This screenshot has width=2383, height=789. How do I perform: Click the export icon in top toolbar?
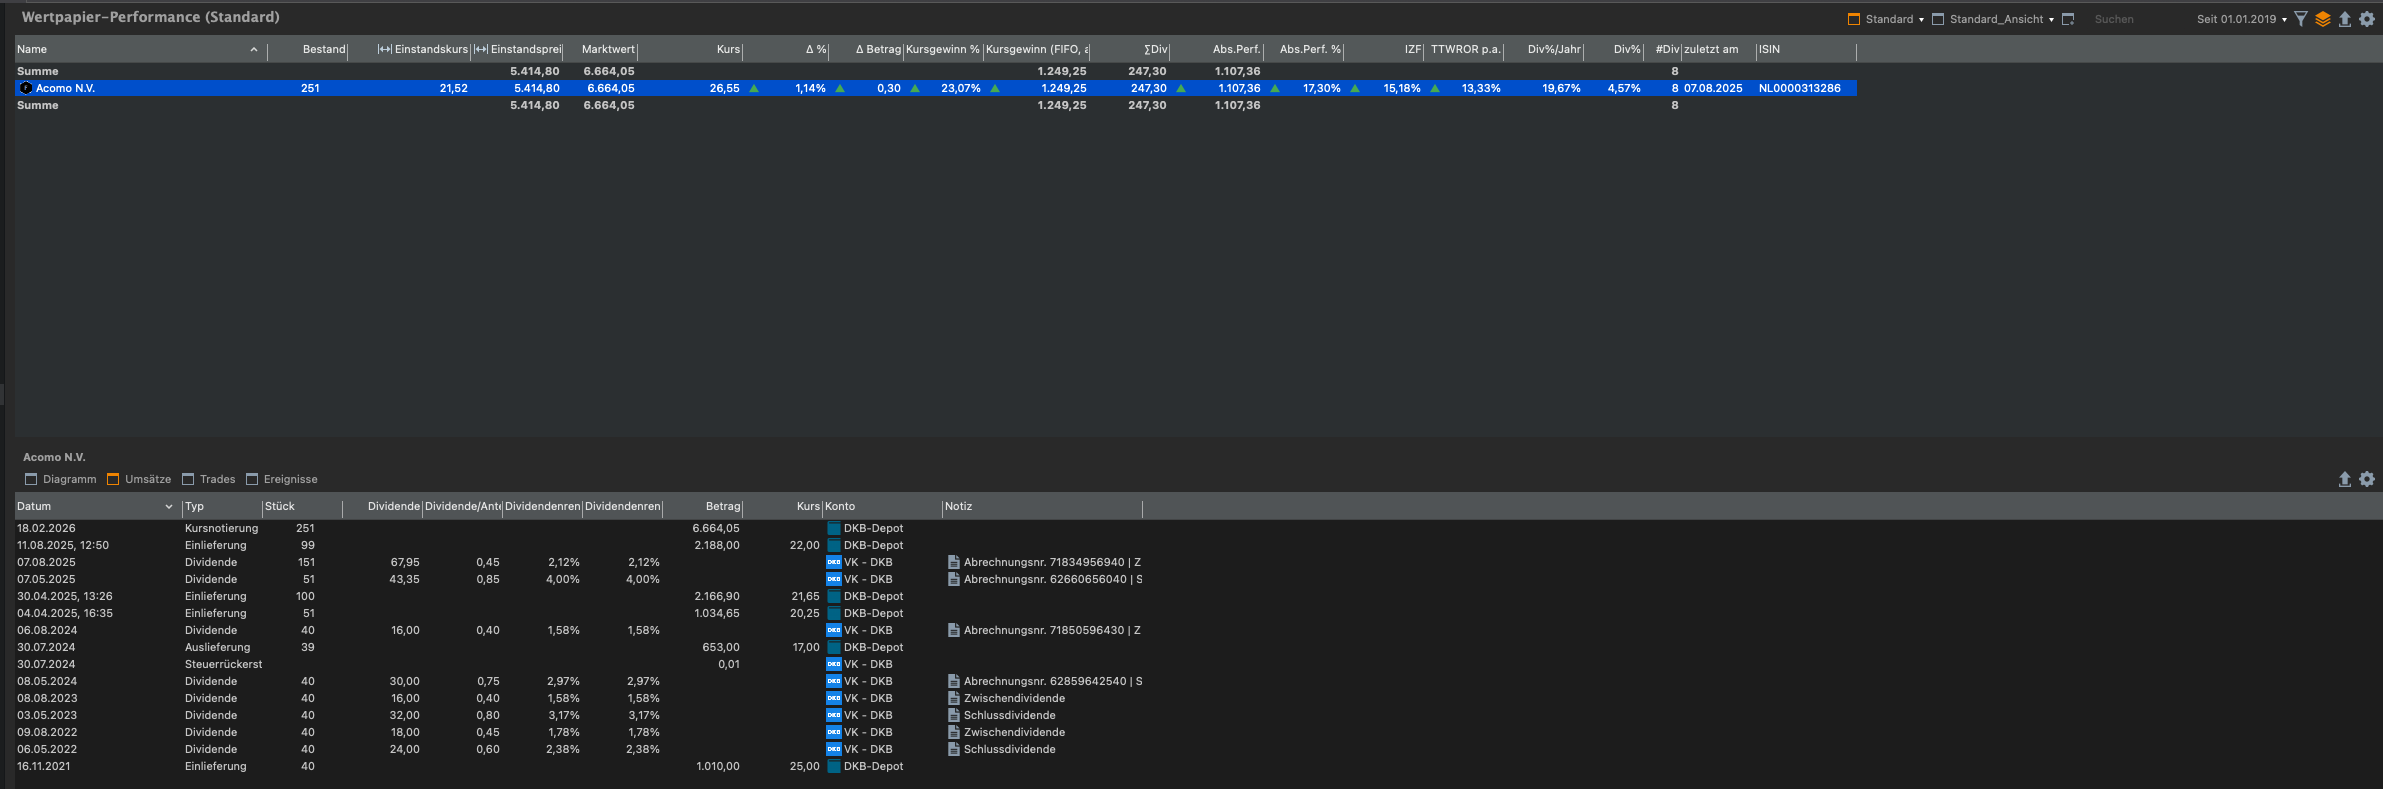coord(2344,19)
